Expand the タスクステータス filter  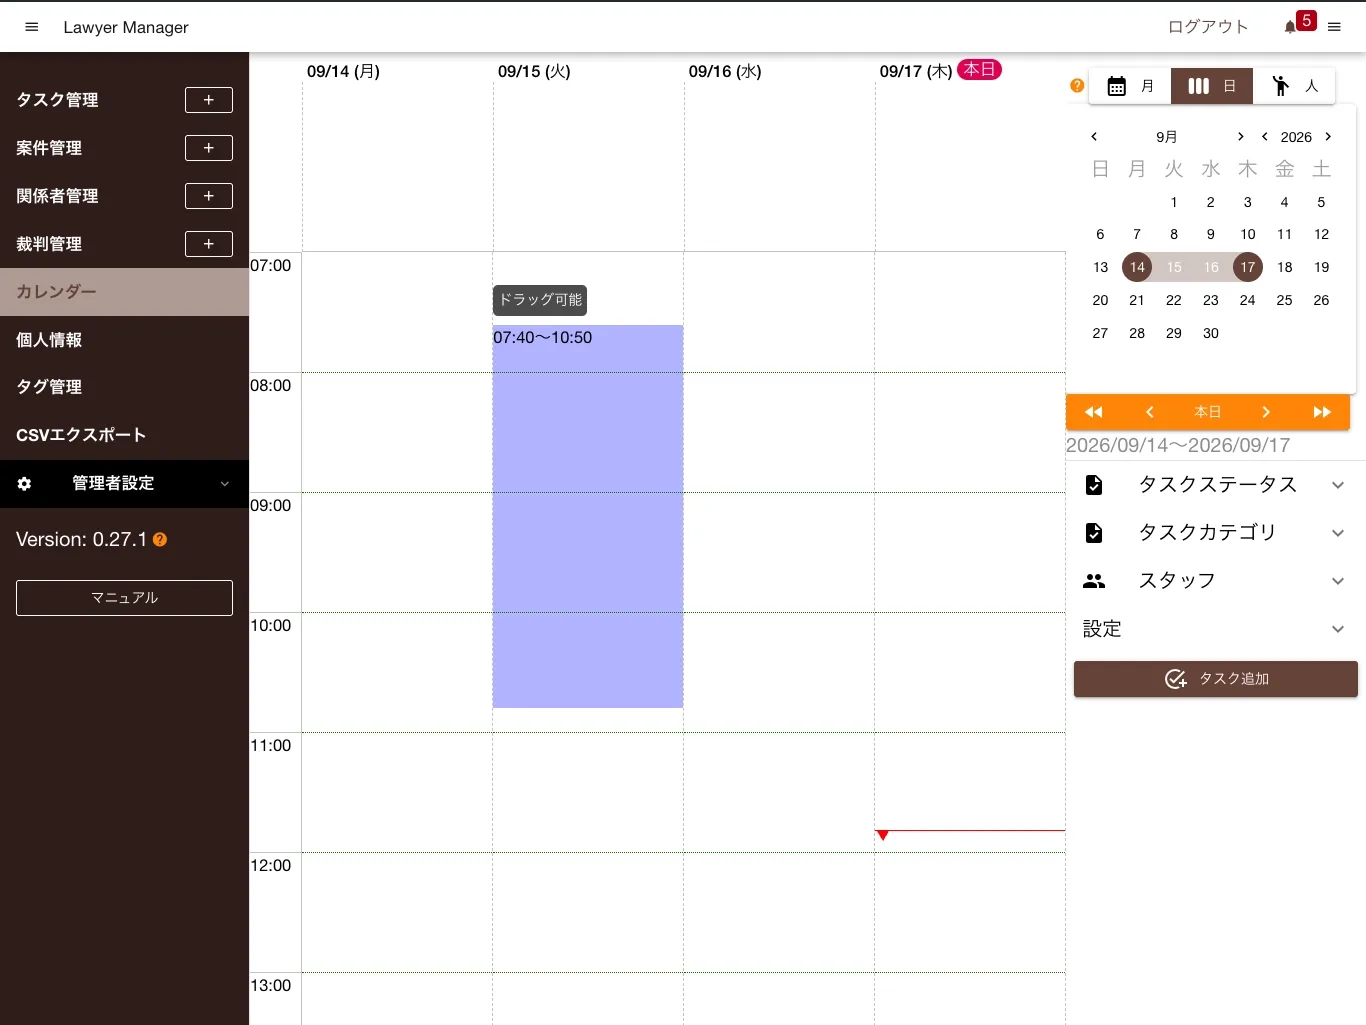[1216, 485]
